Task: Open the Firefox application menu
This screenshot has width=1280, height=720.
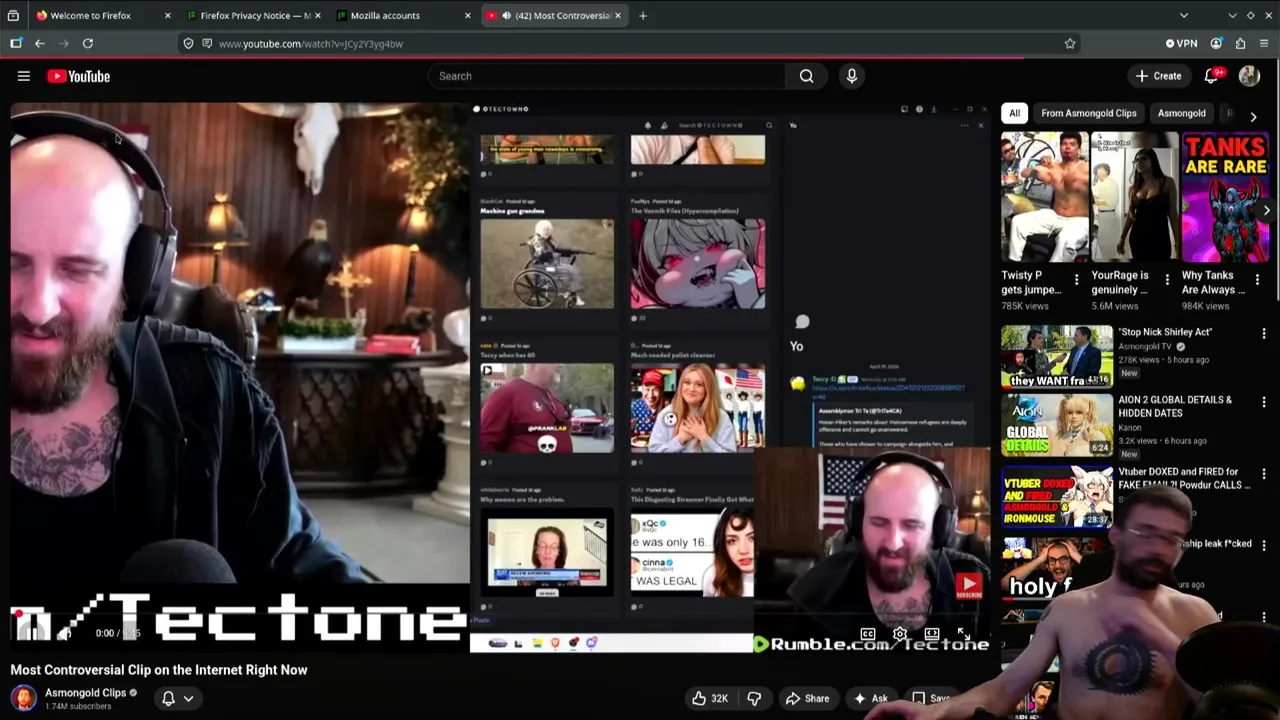Action: (1264, 43)
